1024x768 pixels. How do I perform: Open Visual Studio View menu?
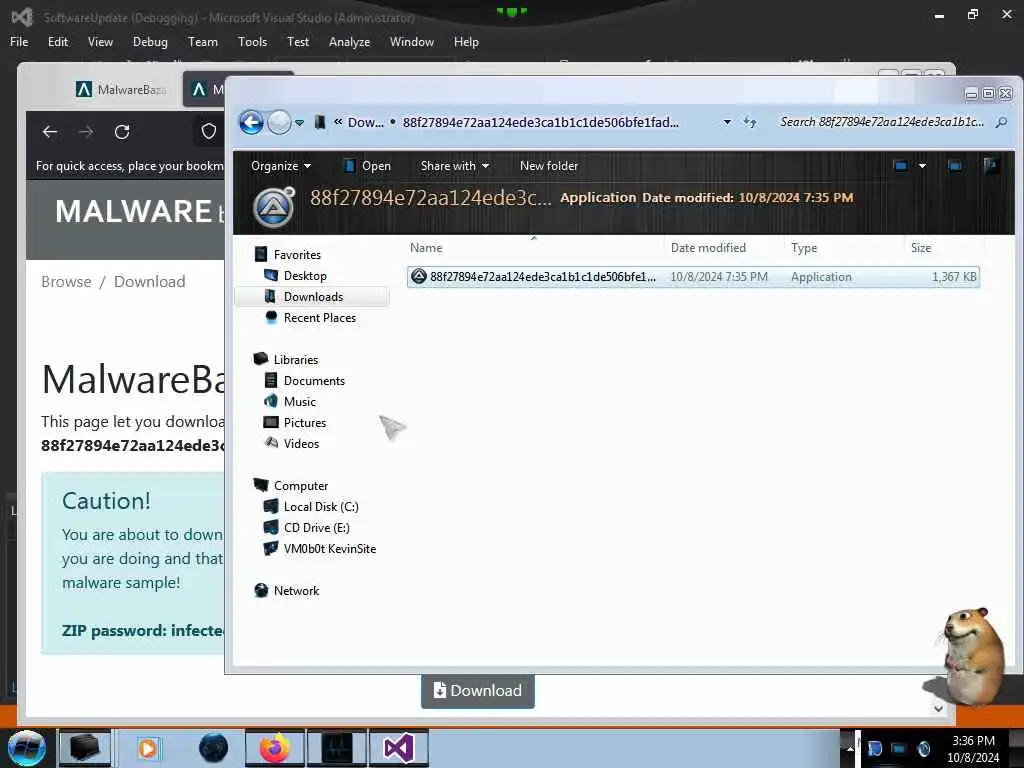coord(100,42)
